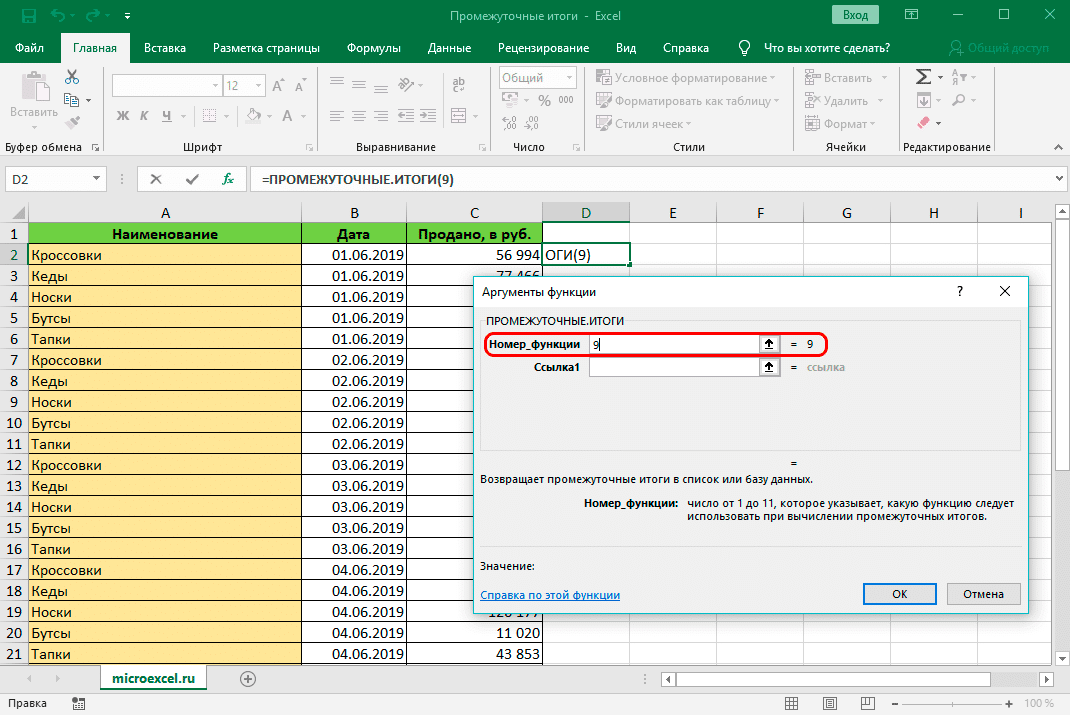Cancel the formula entry with the X icon

(156, 179)
